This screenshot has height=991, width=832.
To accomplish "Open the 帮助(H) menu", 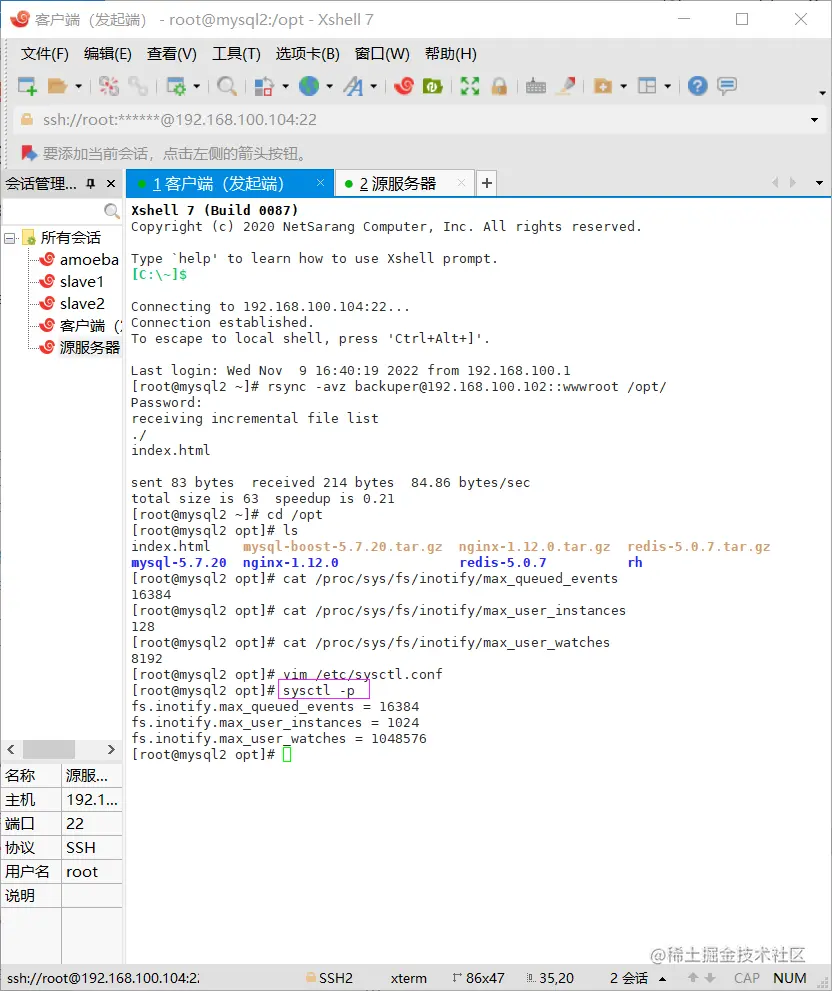I will pyautogui.click(x=450, y=54).
